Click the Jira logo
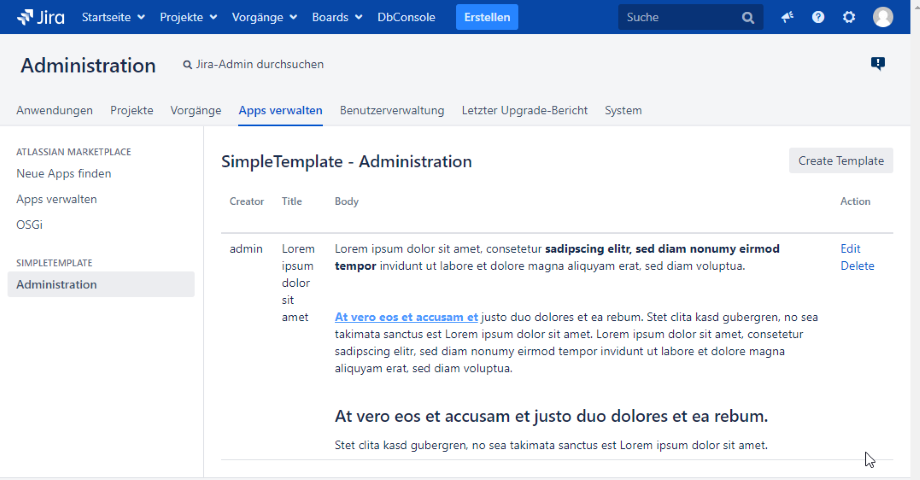Image resolution: width=920 pixels, height=480 pixels. (x=40, y=17)
